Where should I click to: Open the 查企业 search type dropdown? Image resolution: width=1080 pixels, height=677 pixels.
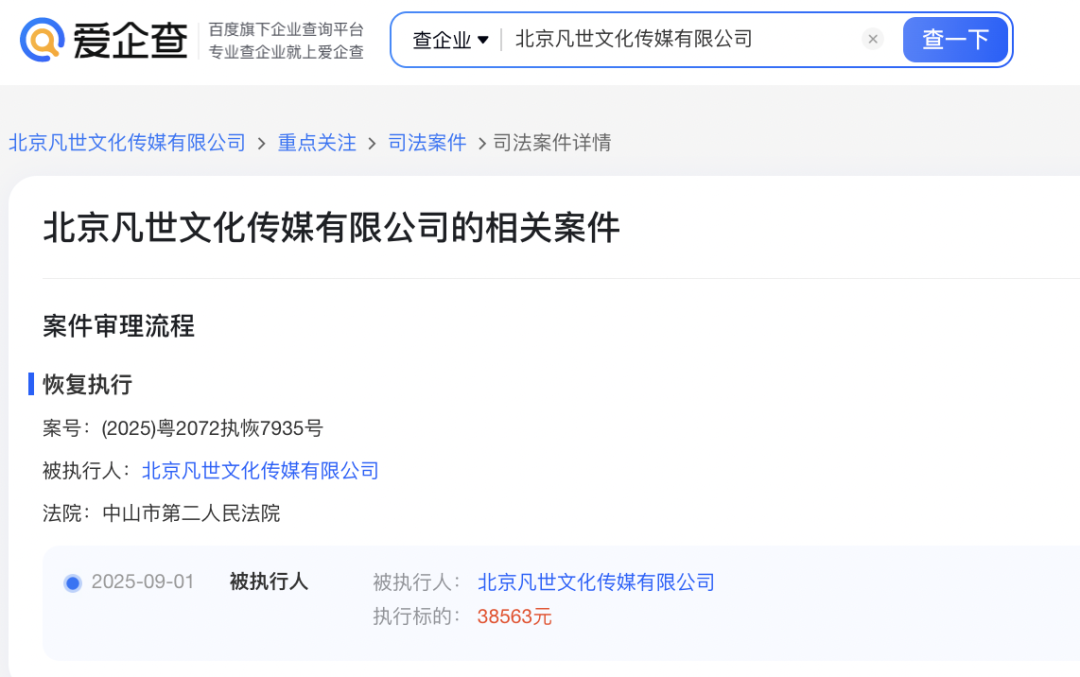tap(450, 40)
